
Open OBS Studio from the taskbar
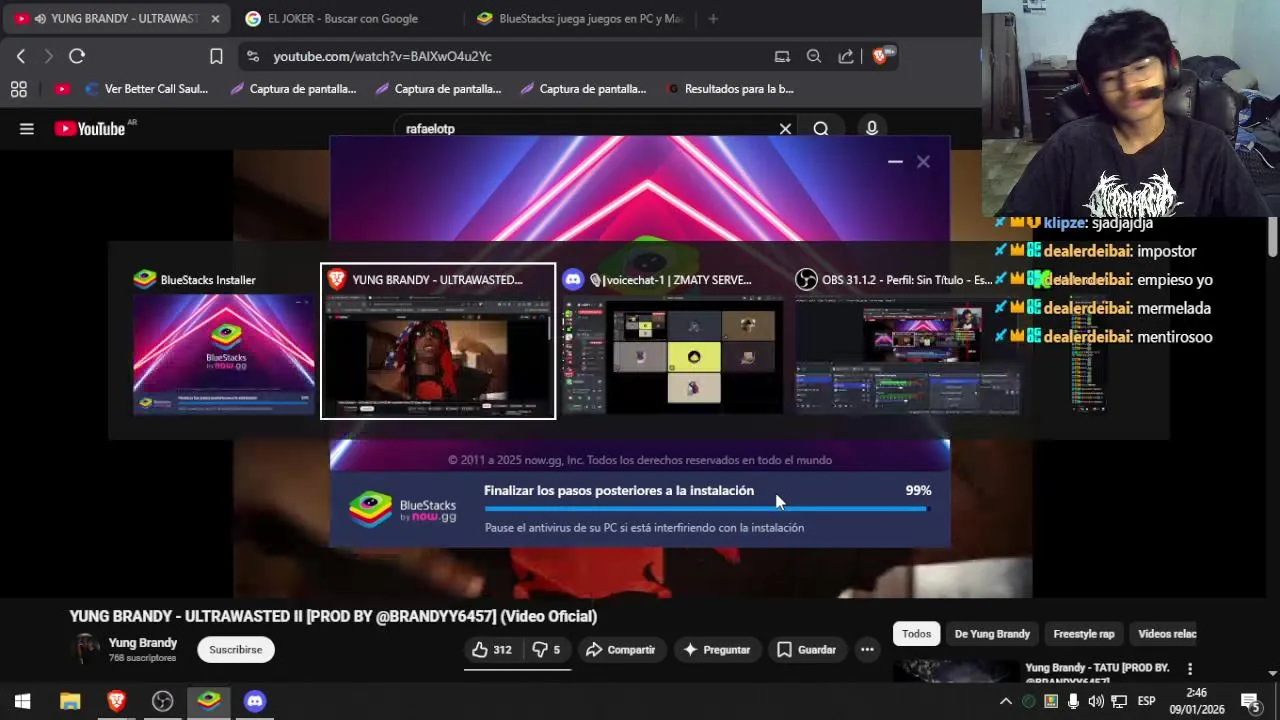[162, 701]
